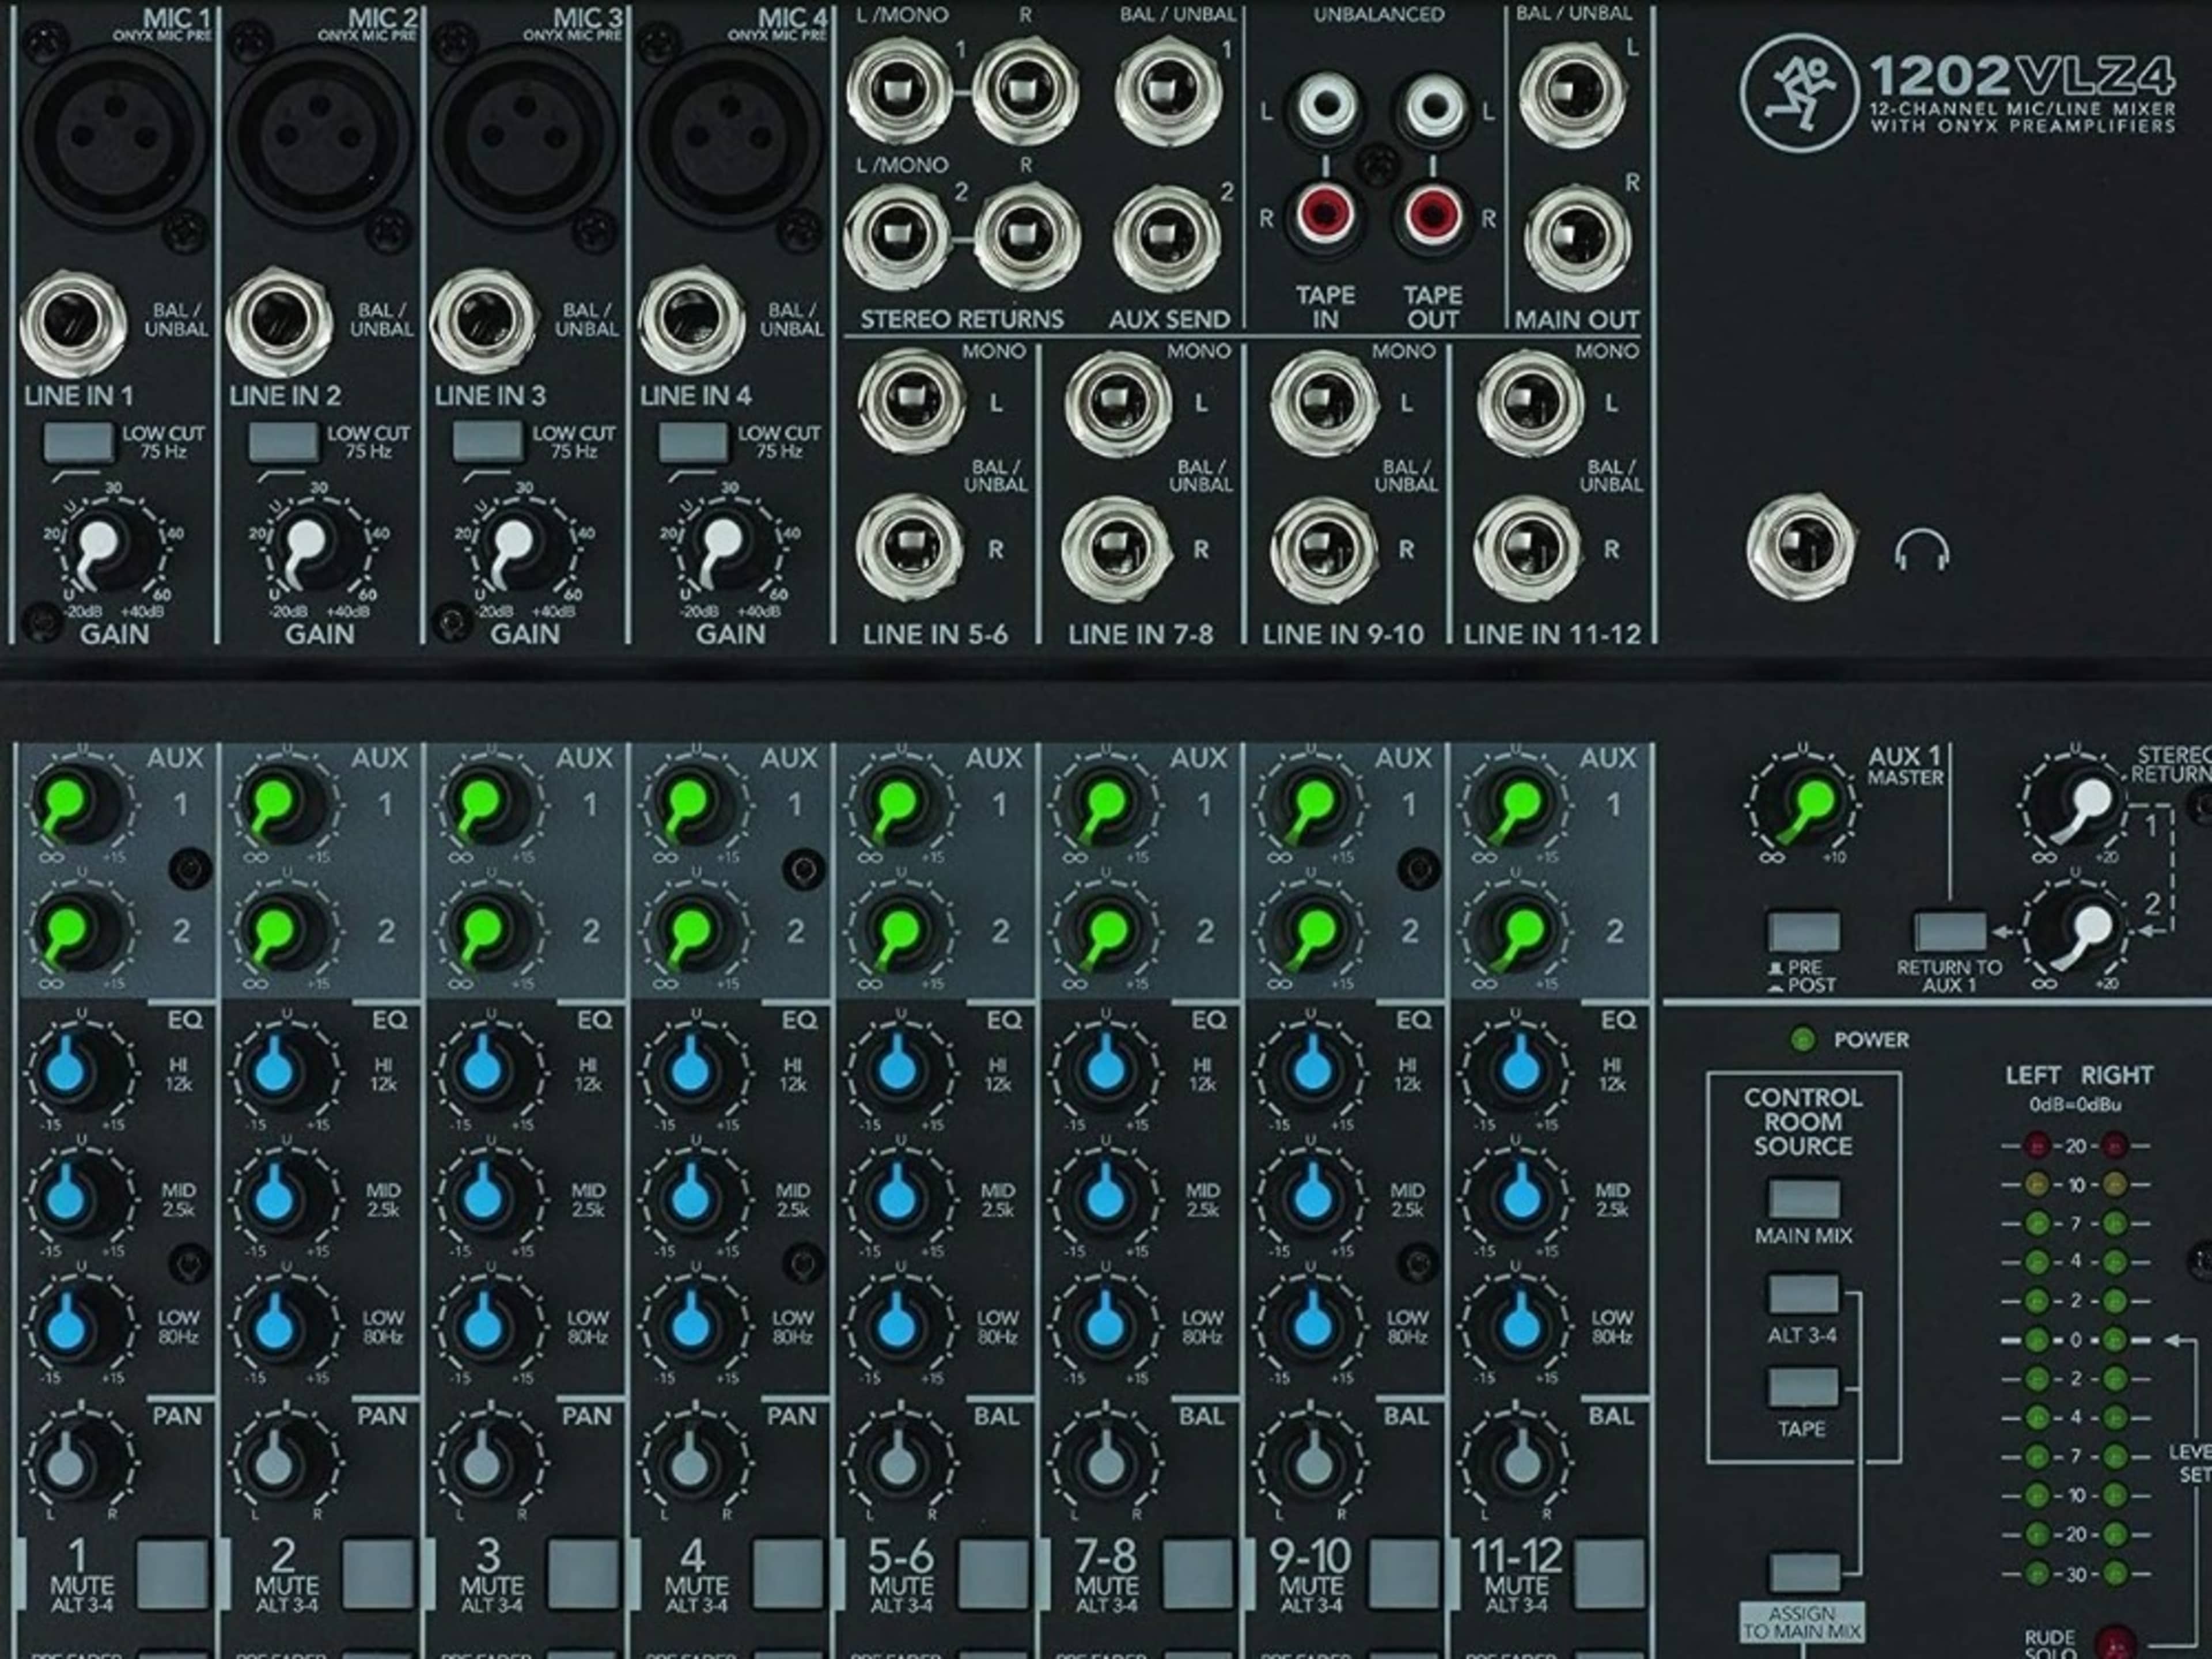Toggle channel 4 LOW CUT 75 Hz switch
This screenshot has height=1659, width=2212.
click(693, 441)
